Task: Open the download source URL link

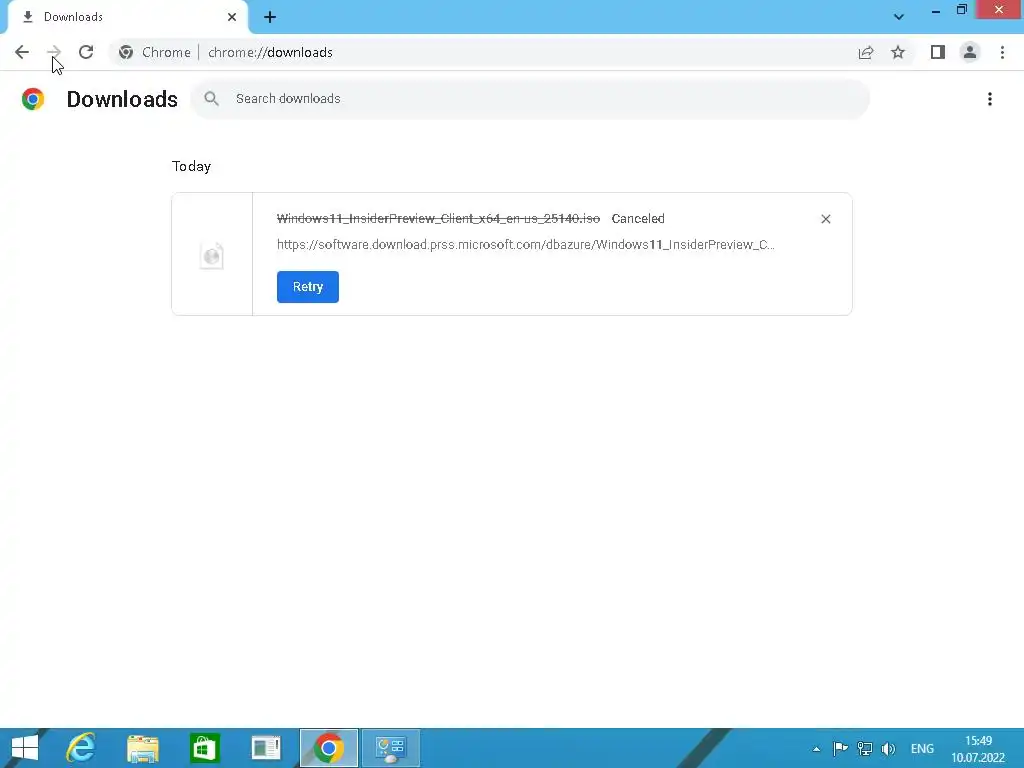Action: coord(526,245)
